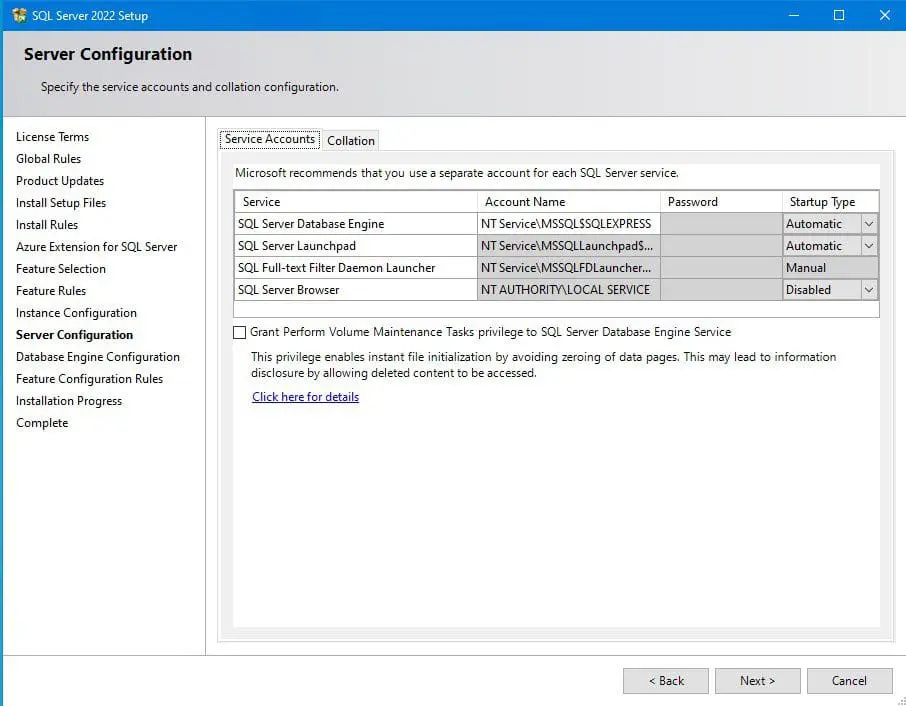Open startup type dropdown for SQL Server Database Engine
The width and height of the screenshot is (906, 706).
870,223
